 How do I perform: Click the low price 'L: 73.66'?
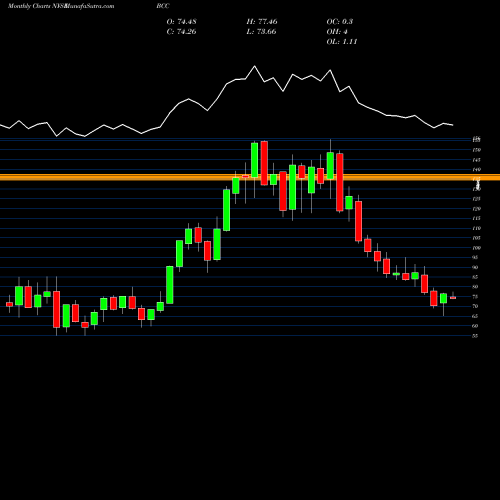pyautogui.click(x=262, y=32)
